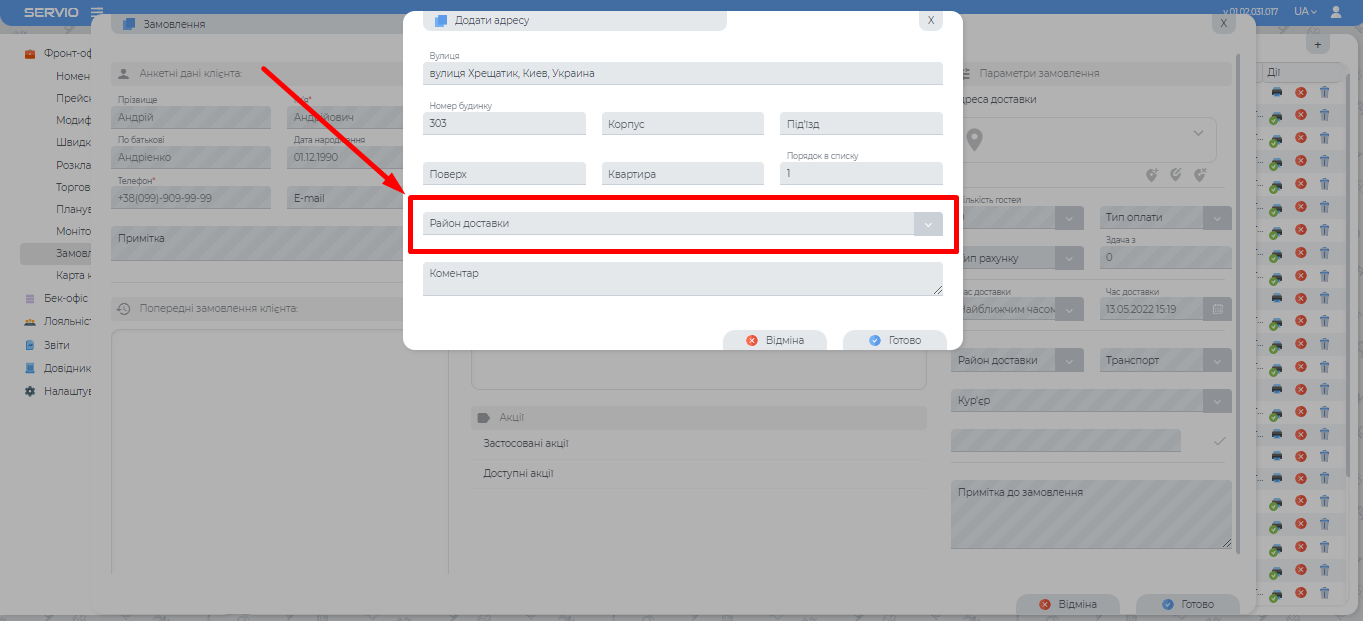1363x621 pixels.
Task: Click the user profile icon in top bar
Action: (1337, 11)
